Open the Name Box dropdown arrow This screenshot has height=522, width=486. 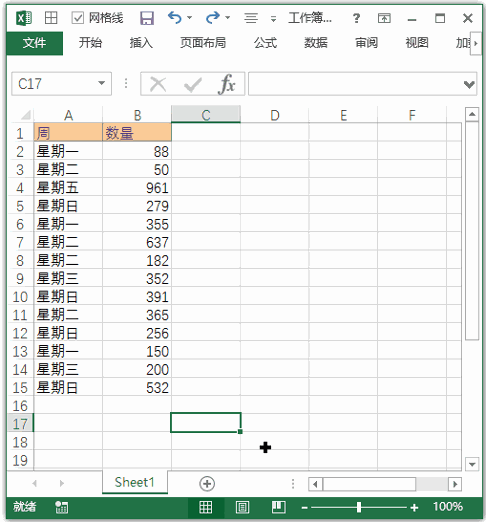point(102,83)
